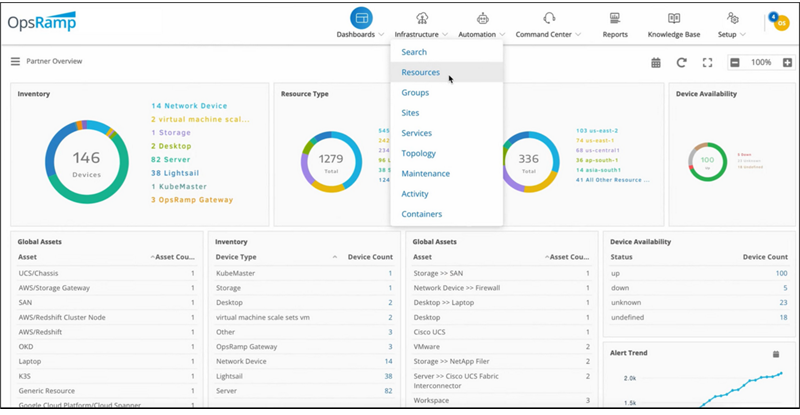
Task: Click the Command Center headset icon
Action: click(x=549, y=18)
